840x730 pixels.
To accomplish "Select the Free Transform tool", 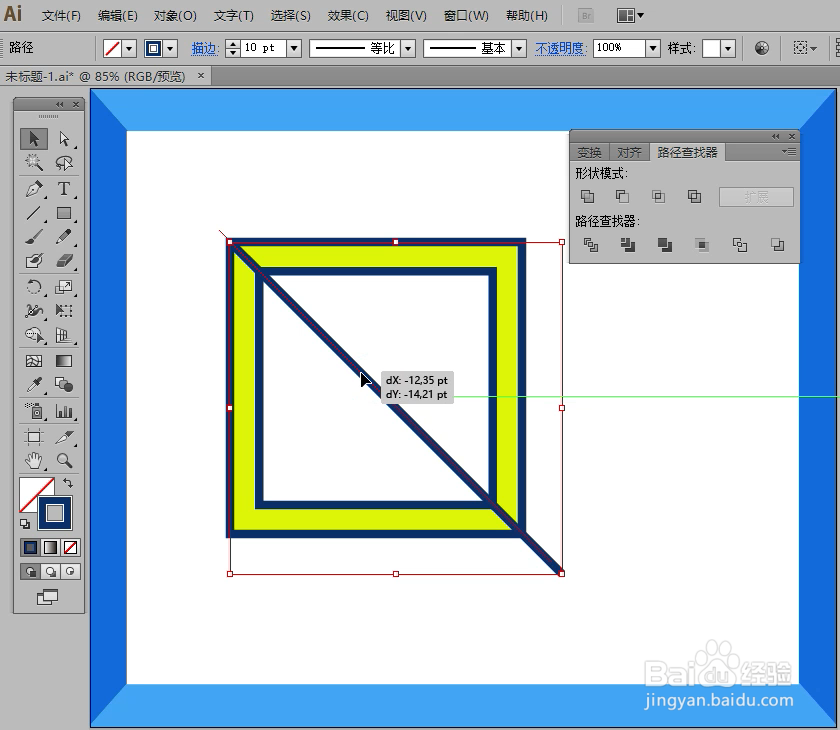I will tap(64, 311).
